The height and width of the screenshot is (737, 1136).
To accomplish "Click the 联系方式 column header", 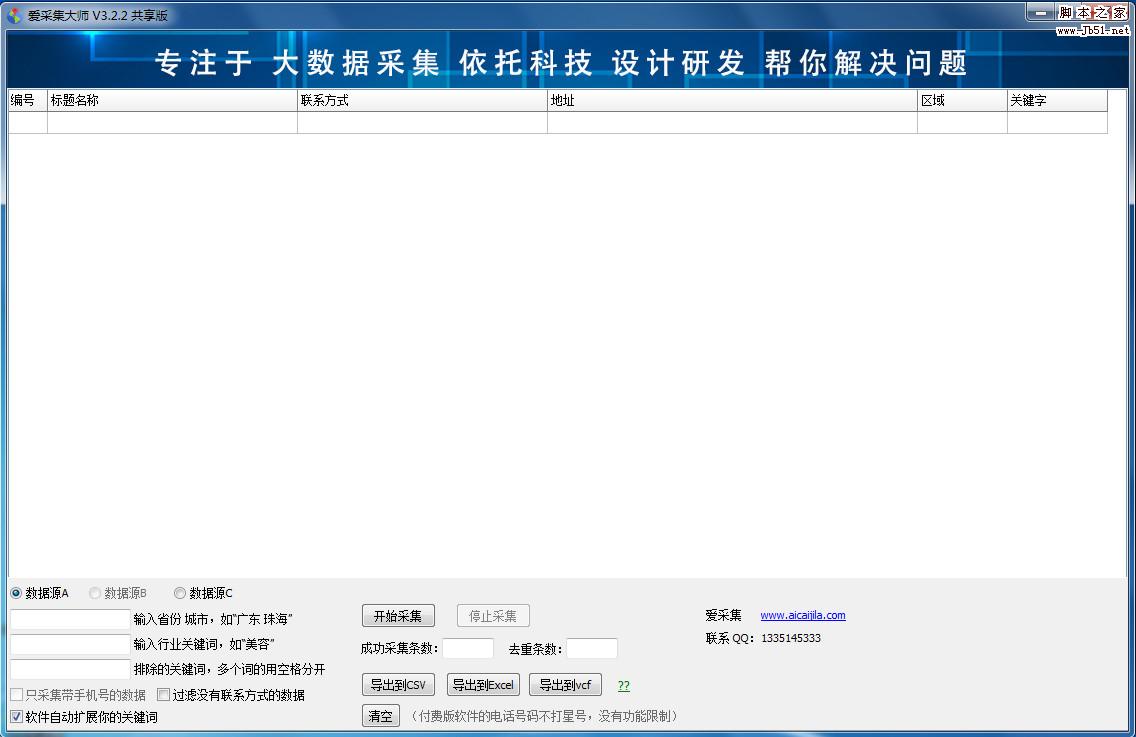I will [x=421, y=100].
